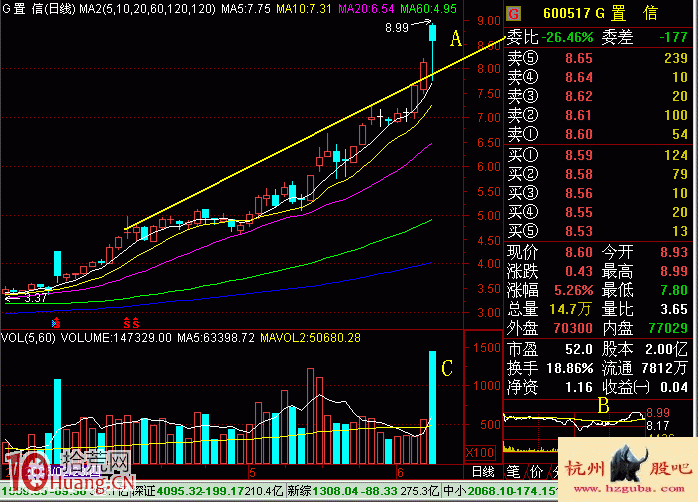Select the 卖③ 8.62 ask row

(x=598, y=96)
